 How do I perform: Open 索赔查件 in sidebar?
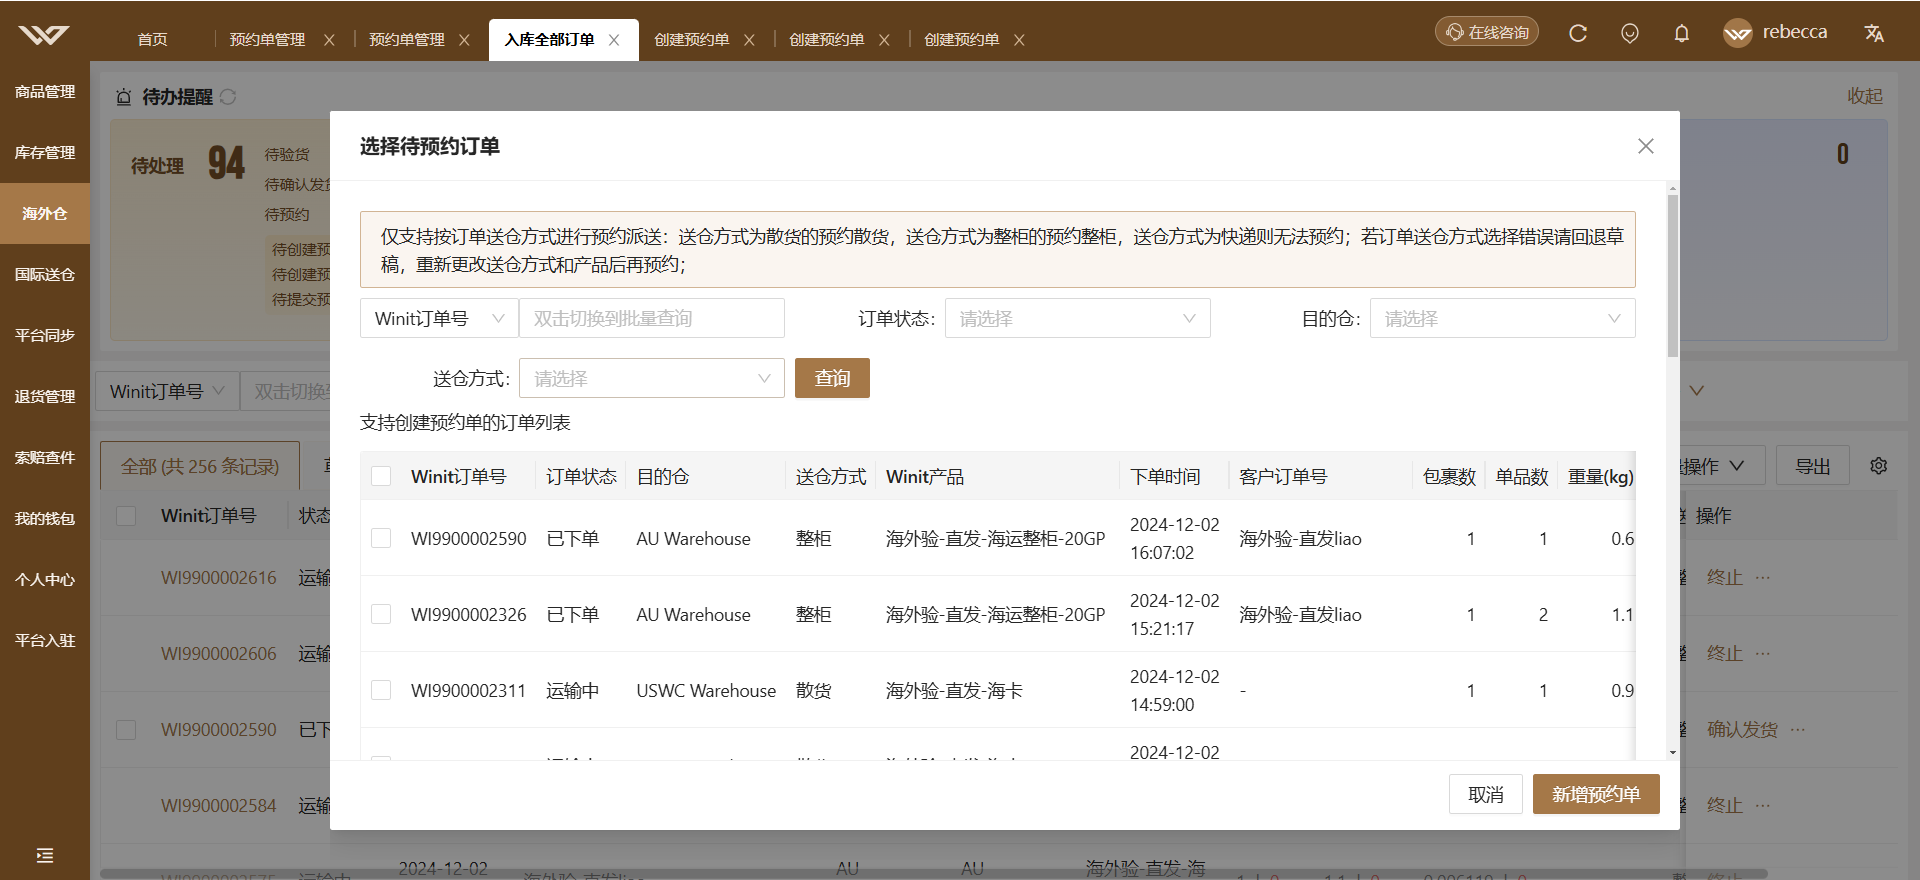click(45, 458)
